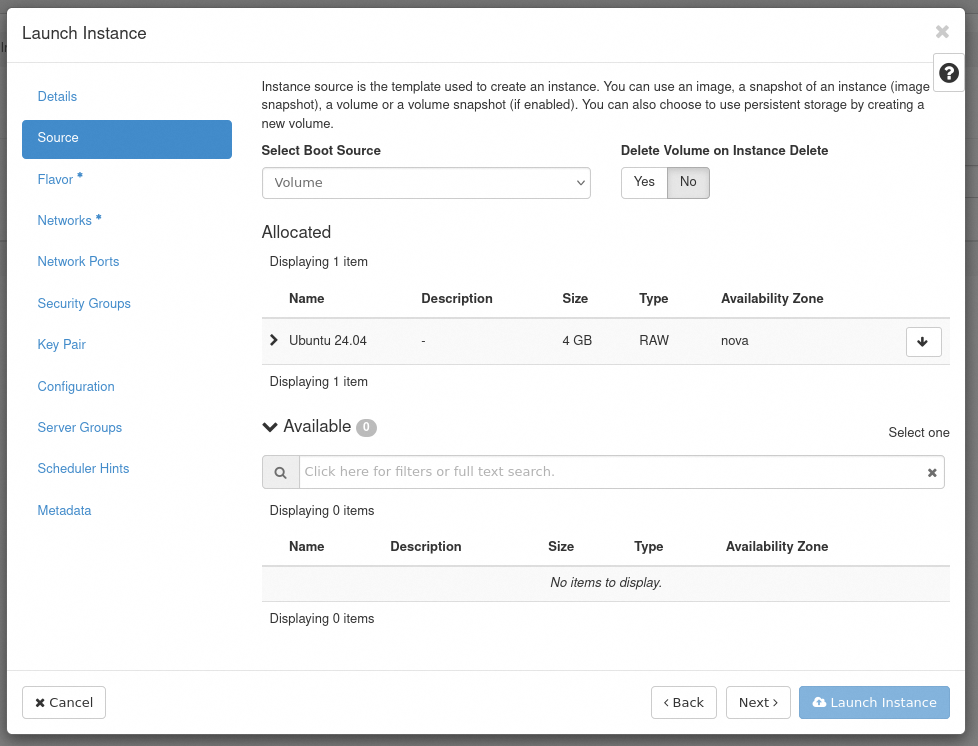Collapse the Available section
The image size is (978, 746).
tap(270, 427)
